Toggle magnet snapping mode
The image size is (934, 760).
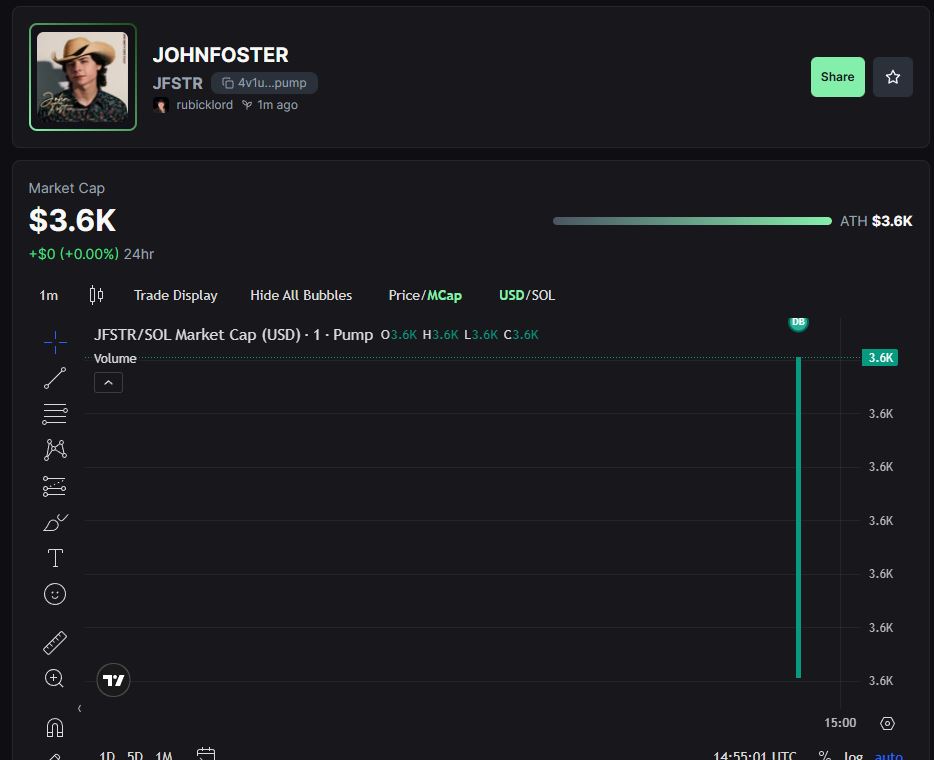coord(54,727)
